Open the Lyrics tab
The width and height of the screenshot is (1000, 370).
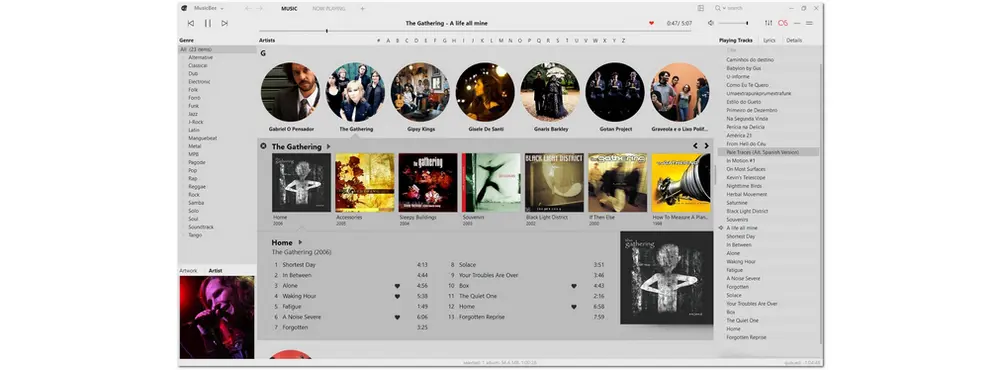coord(769,40)
